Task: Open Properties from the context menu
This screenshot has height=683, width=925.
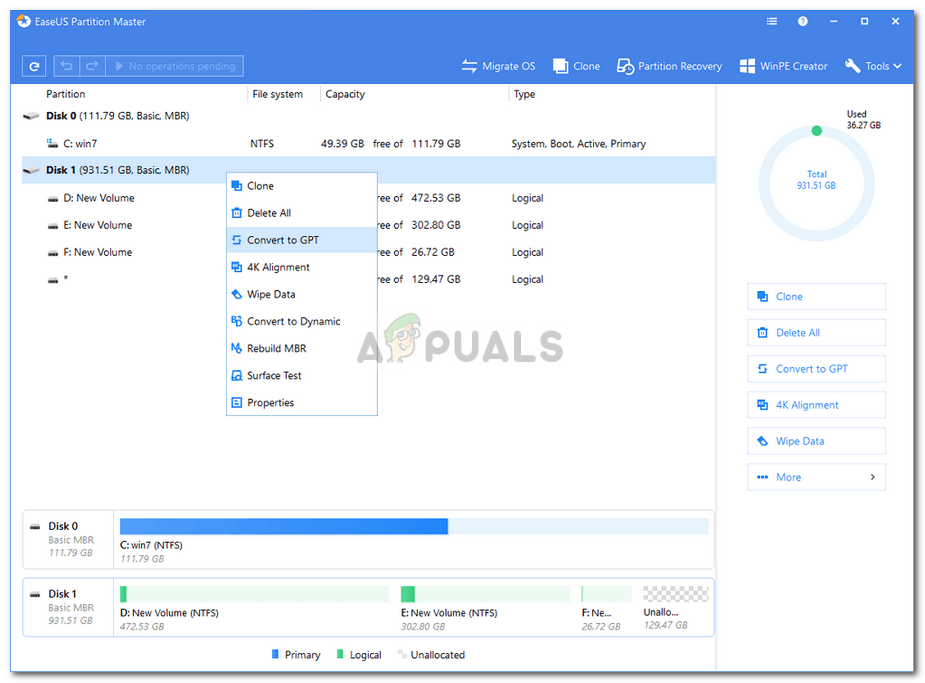Action: (x=301, y=403)
